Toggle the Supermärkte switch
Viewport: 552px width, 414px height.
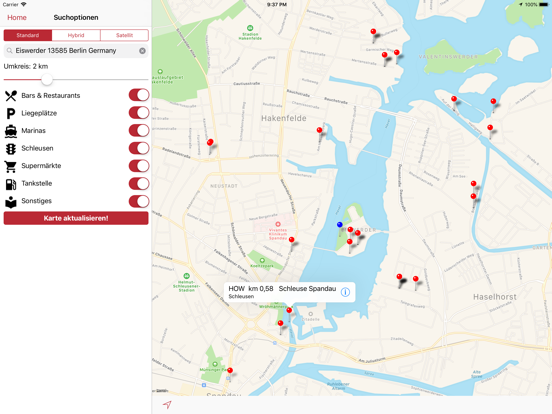pyautogui.click(x=139, y=166)
